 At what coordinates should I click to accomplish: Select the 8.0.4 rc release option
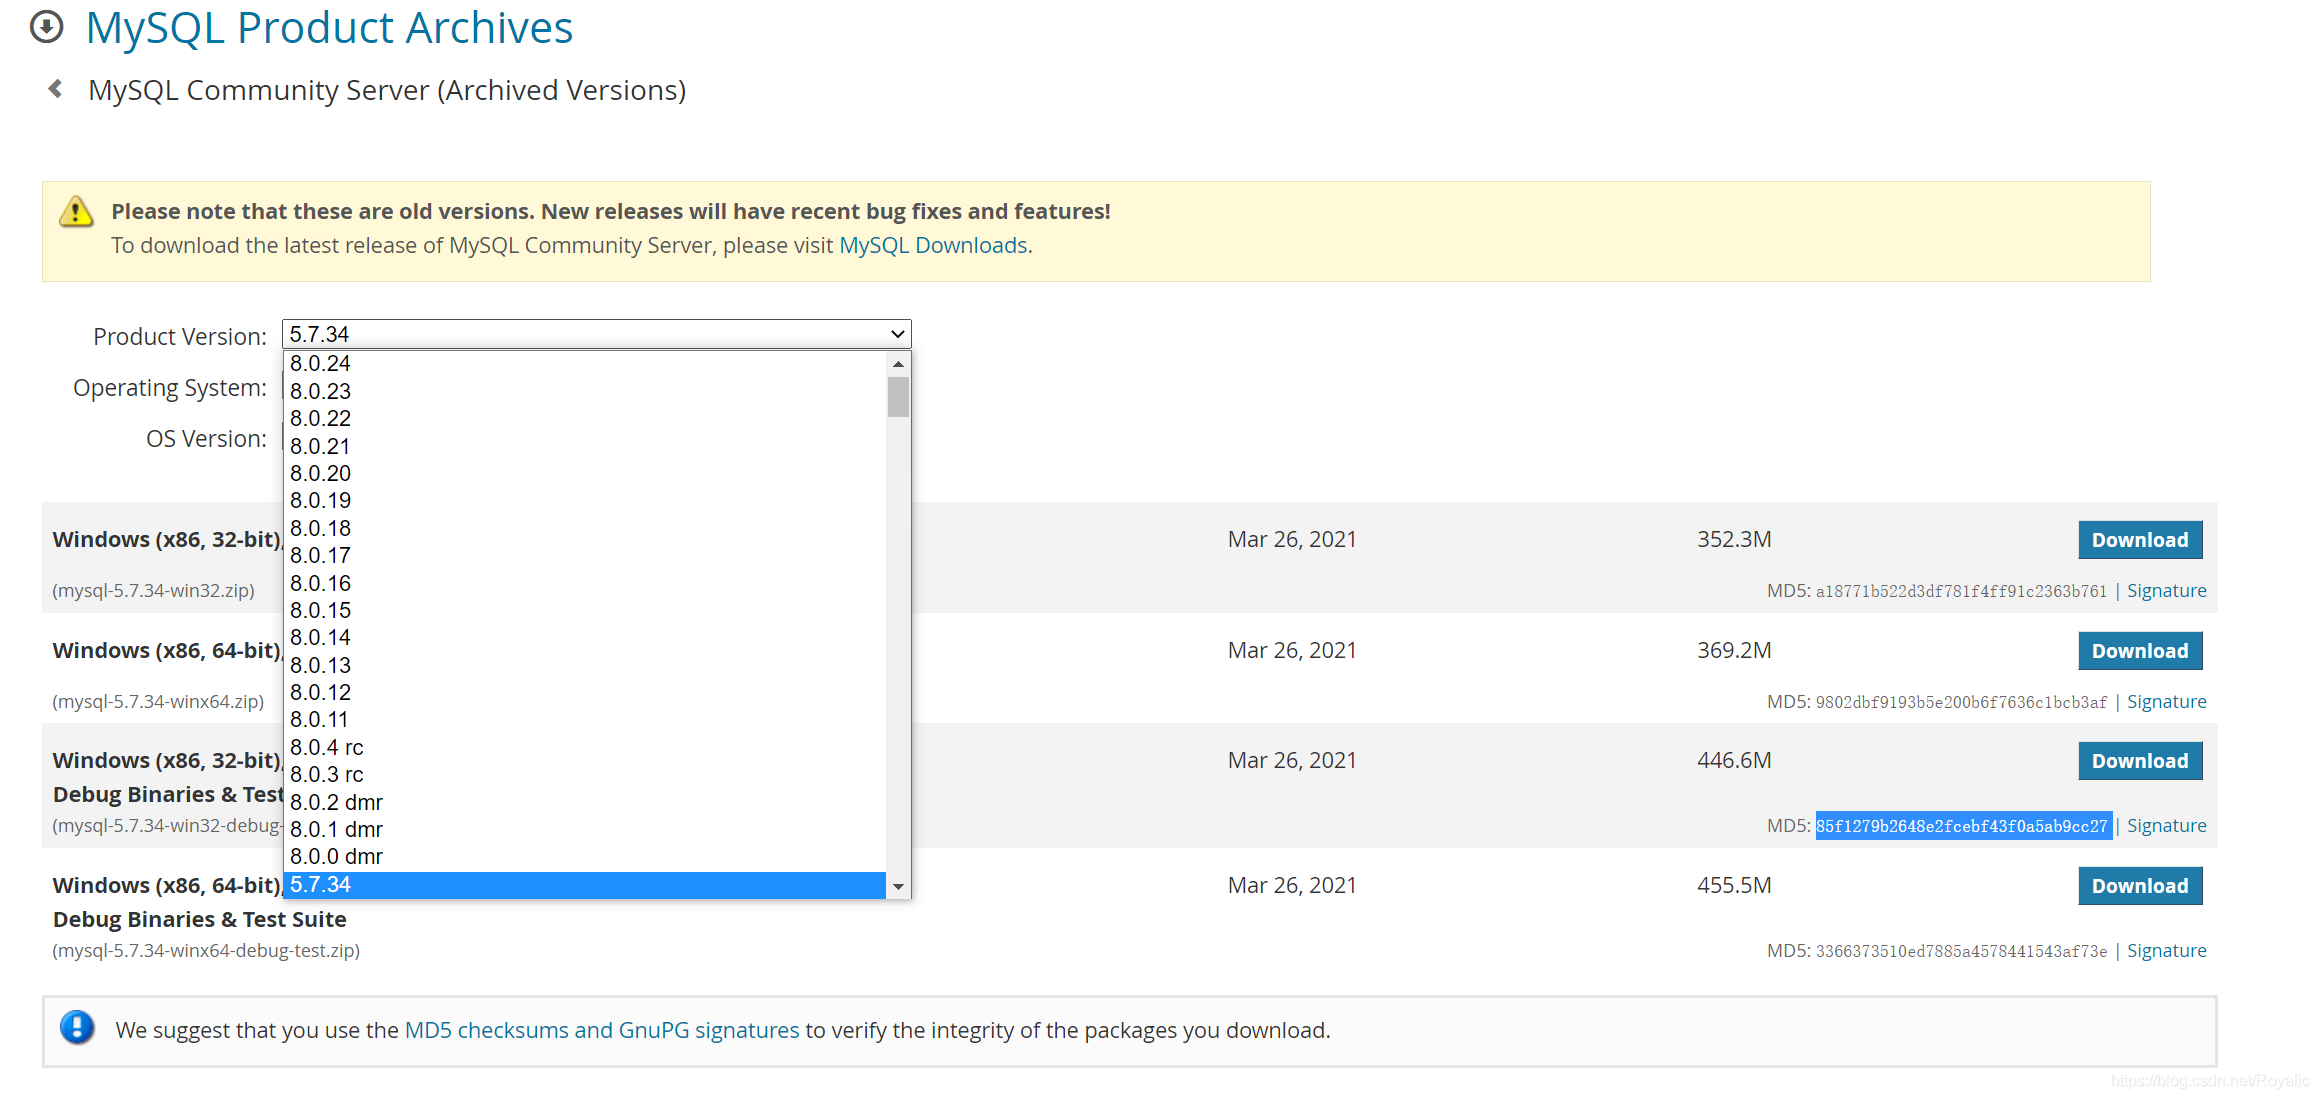(326, 747)
